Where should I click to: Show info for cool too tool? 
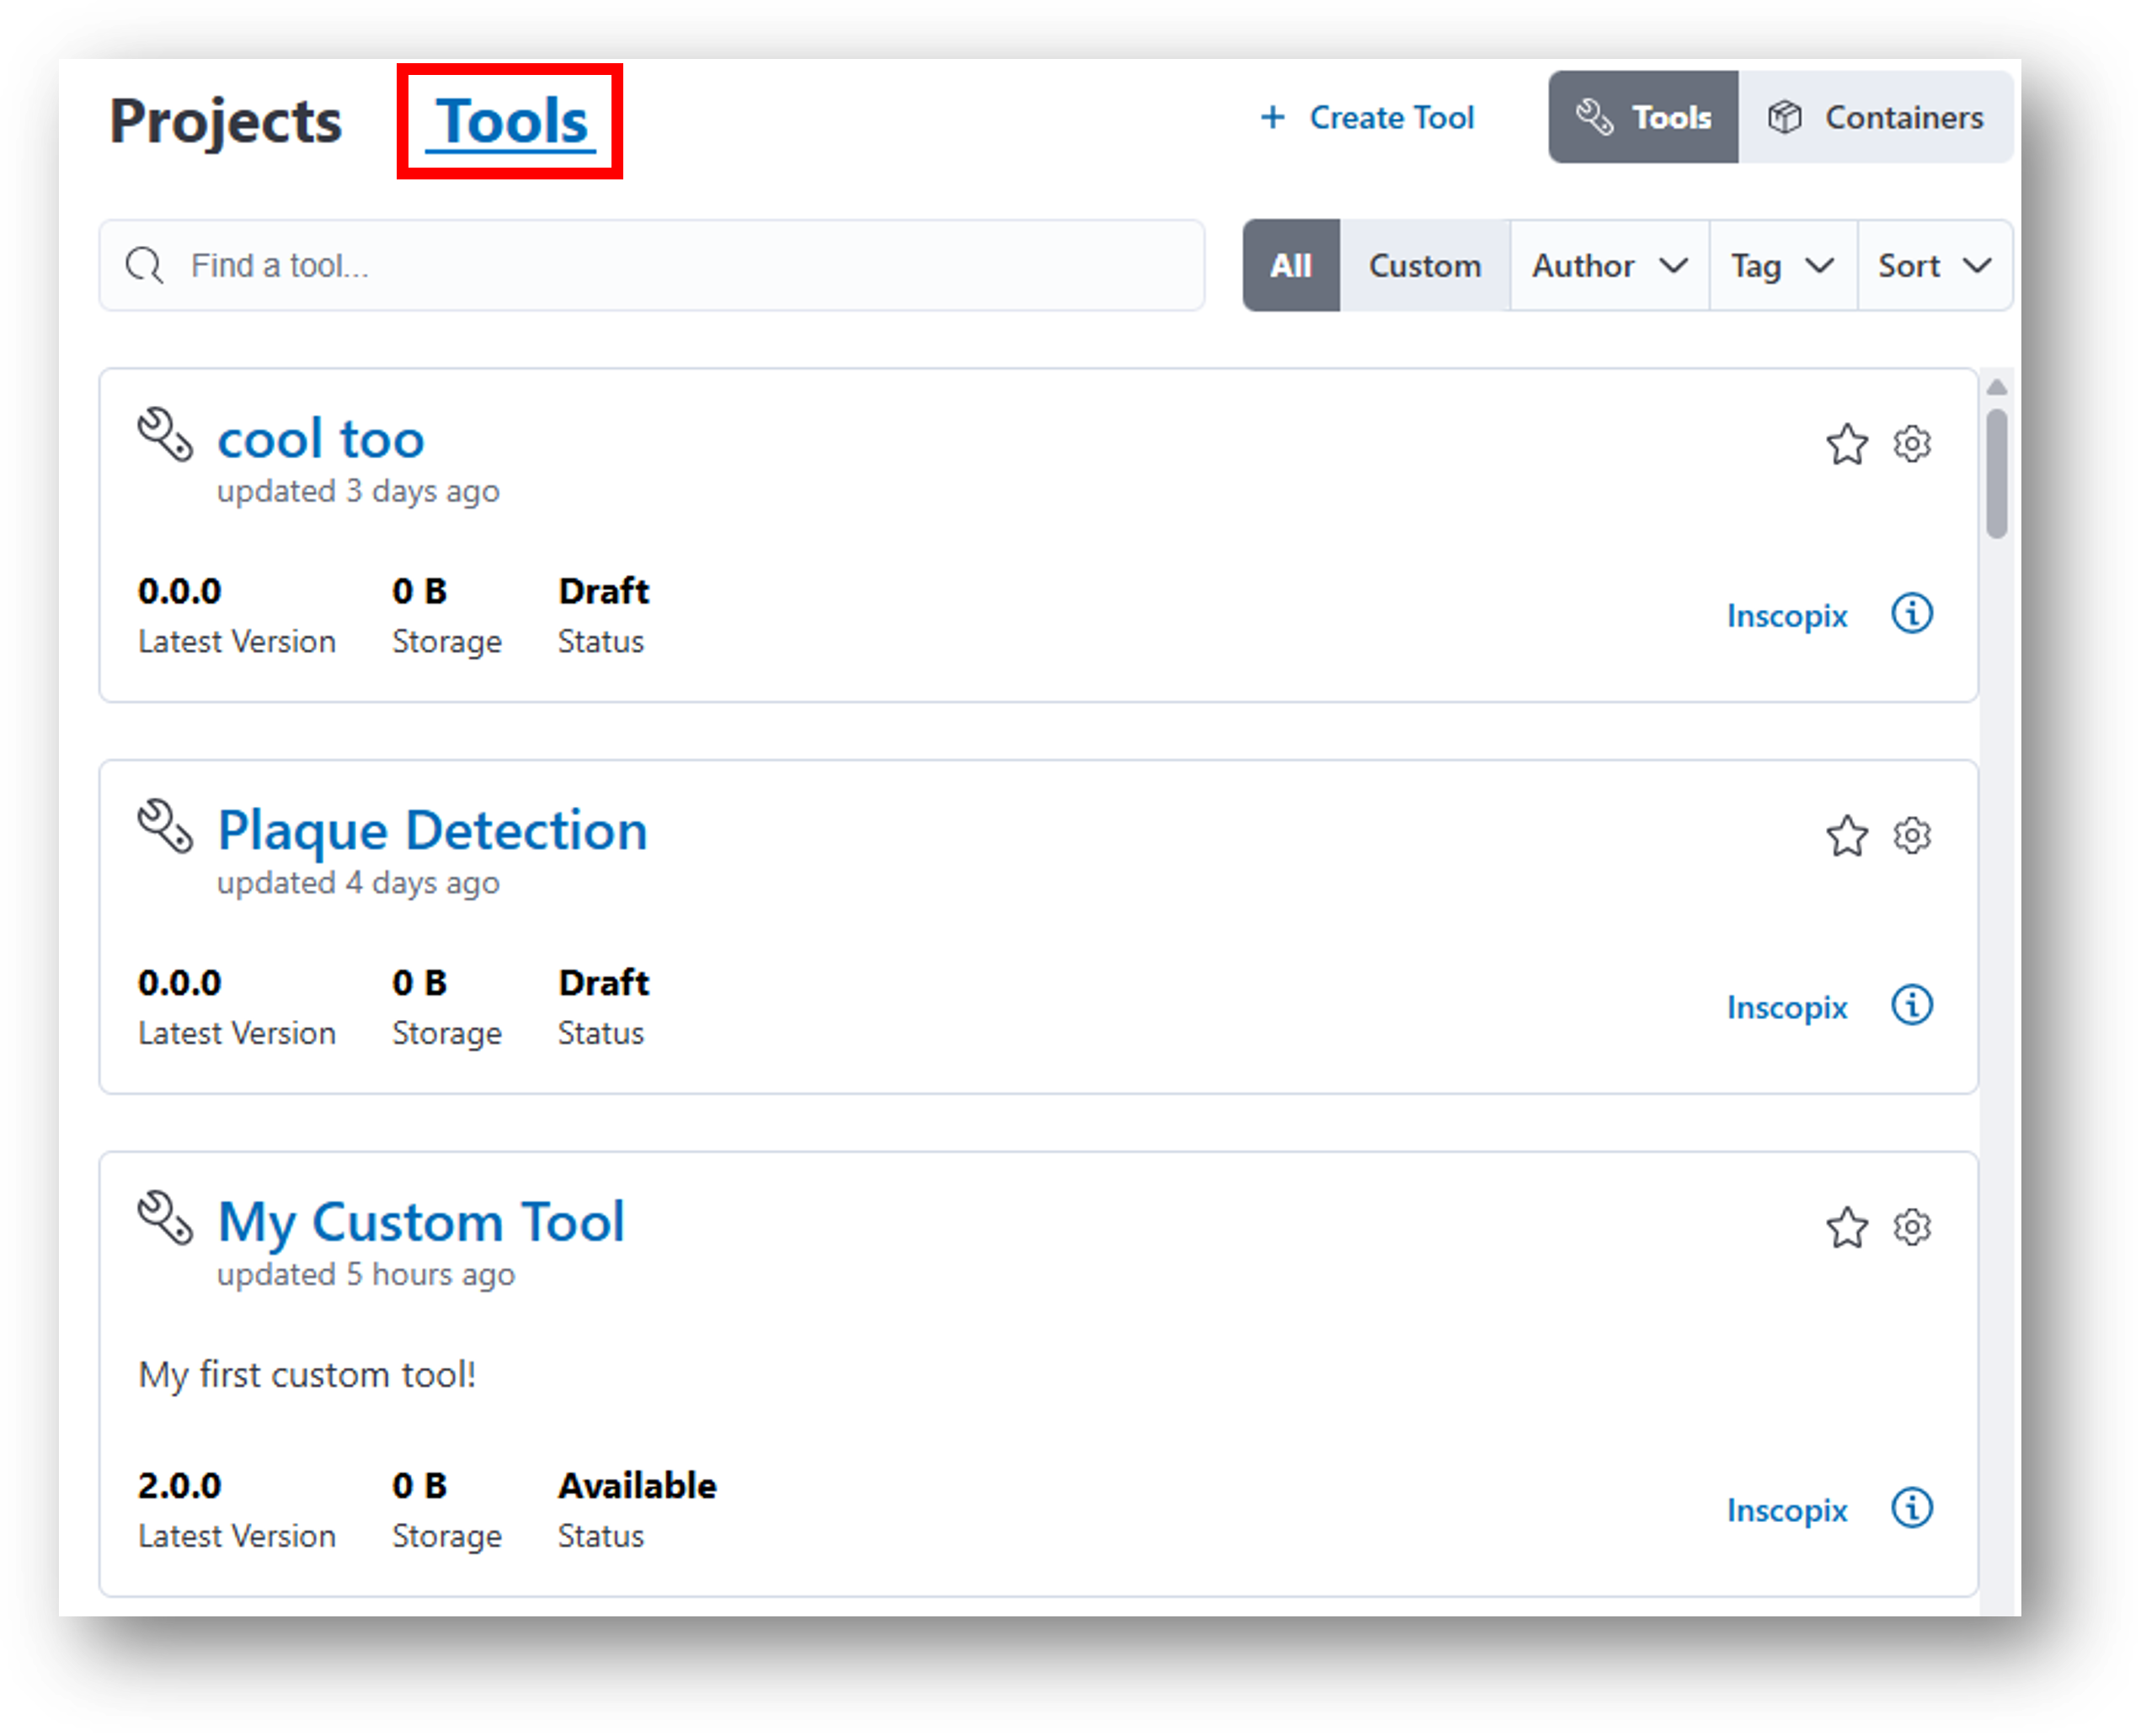1911,614
